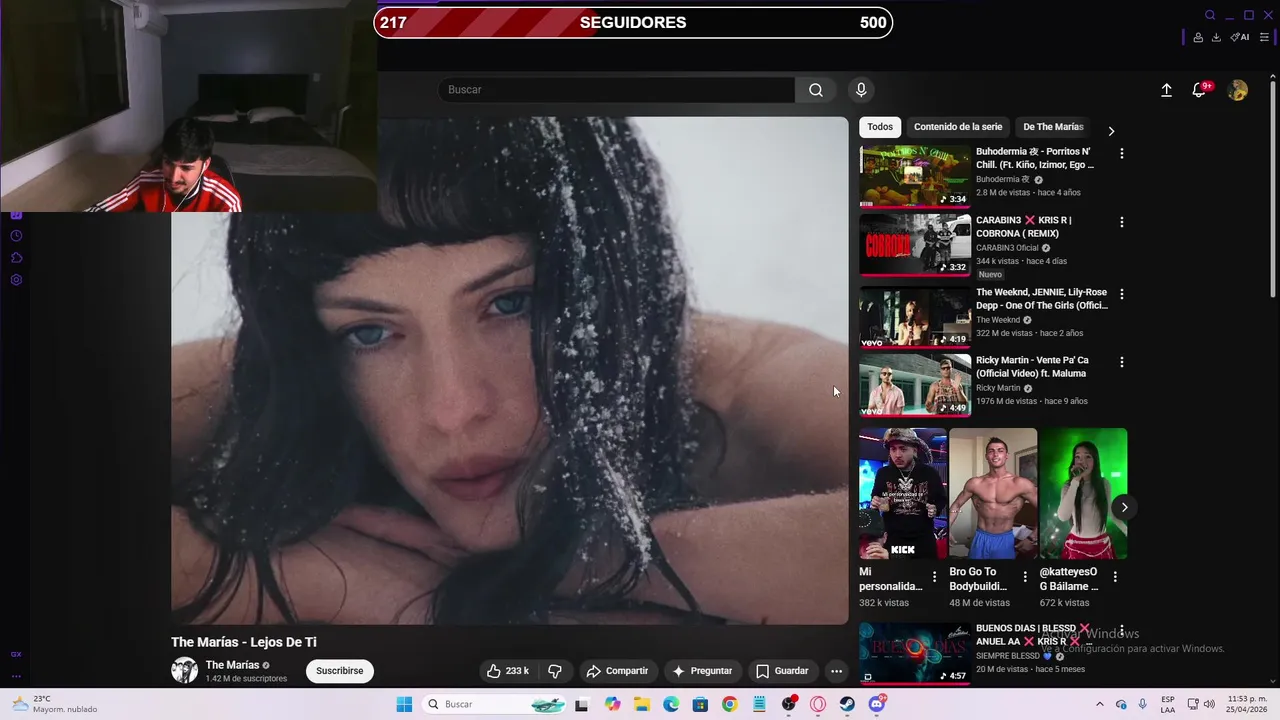The image size is (1280, 720).
Task: Click the YouTube create/upload icon
Action: (x=1166, y=90)
